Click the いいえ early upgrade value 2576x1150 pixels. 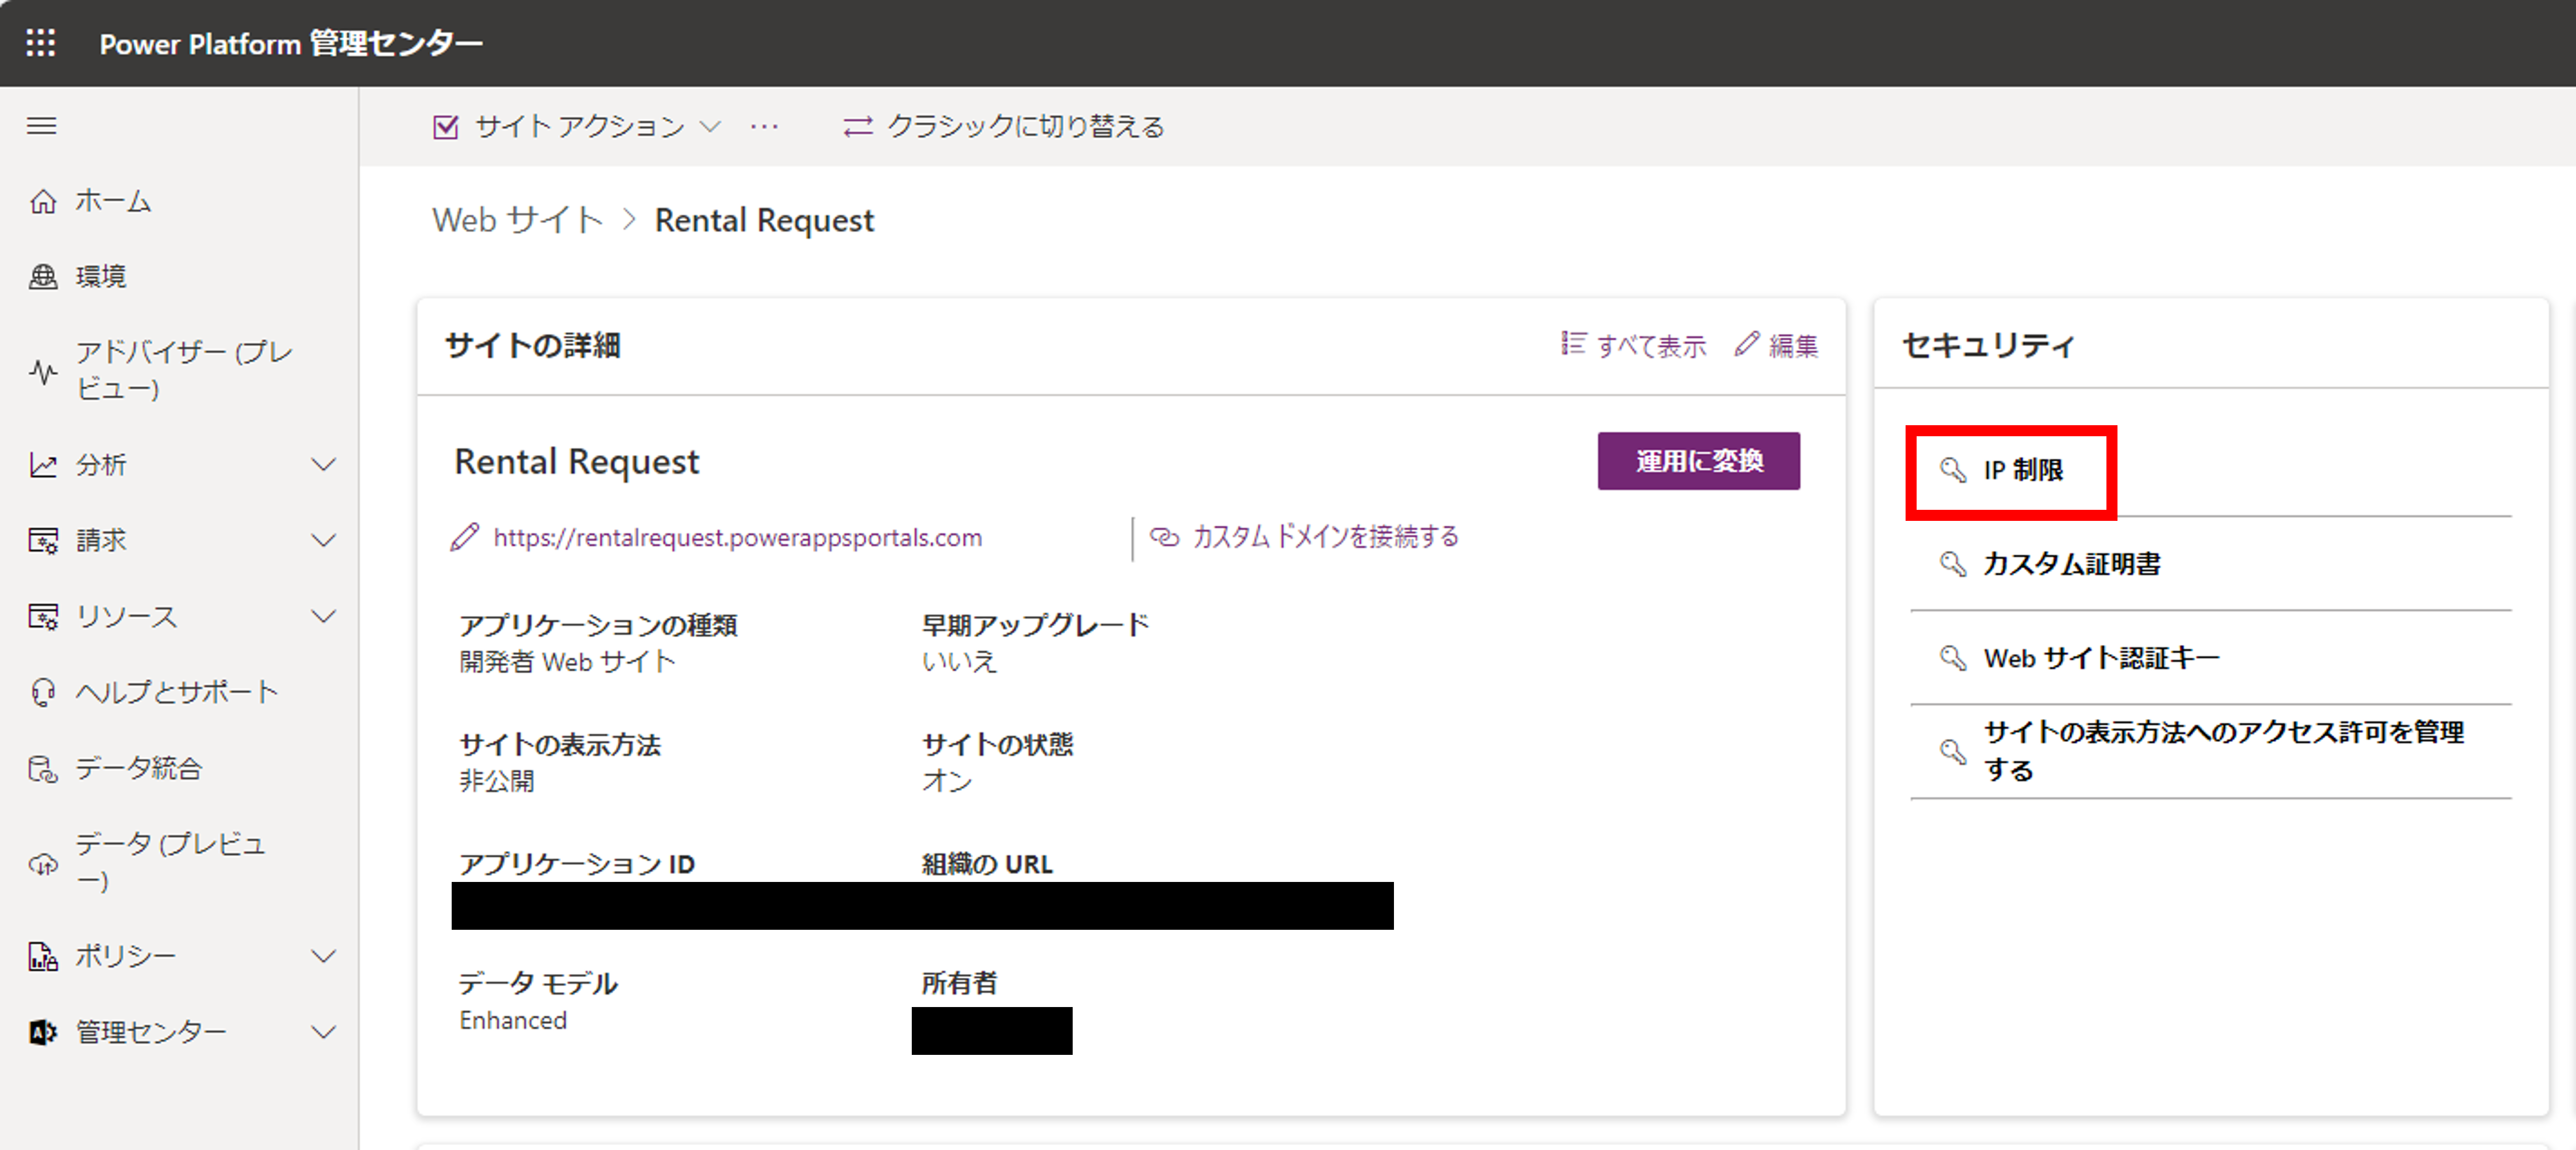pyautogui.click(x=960, y=662)
